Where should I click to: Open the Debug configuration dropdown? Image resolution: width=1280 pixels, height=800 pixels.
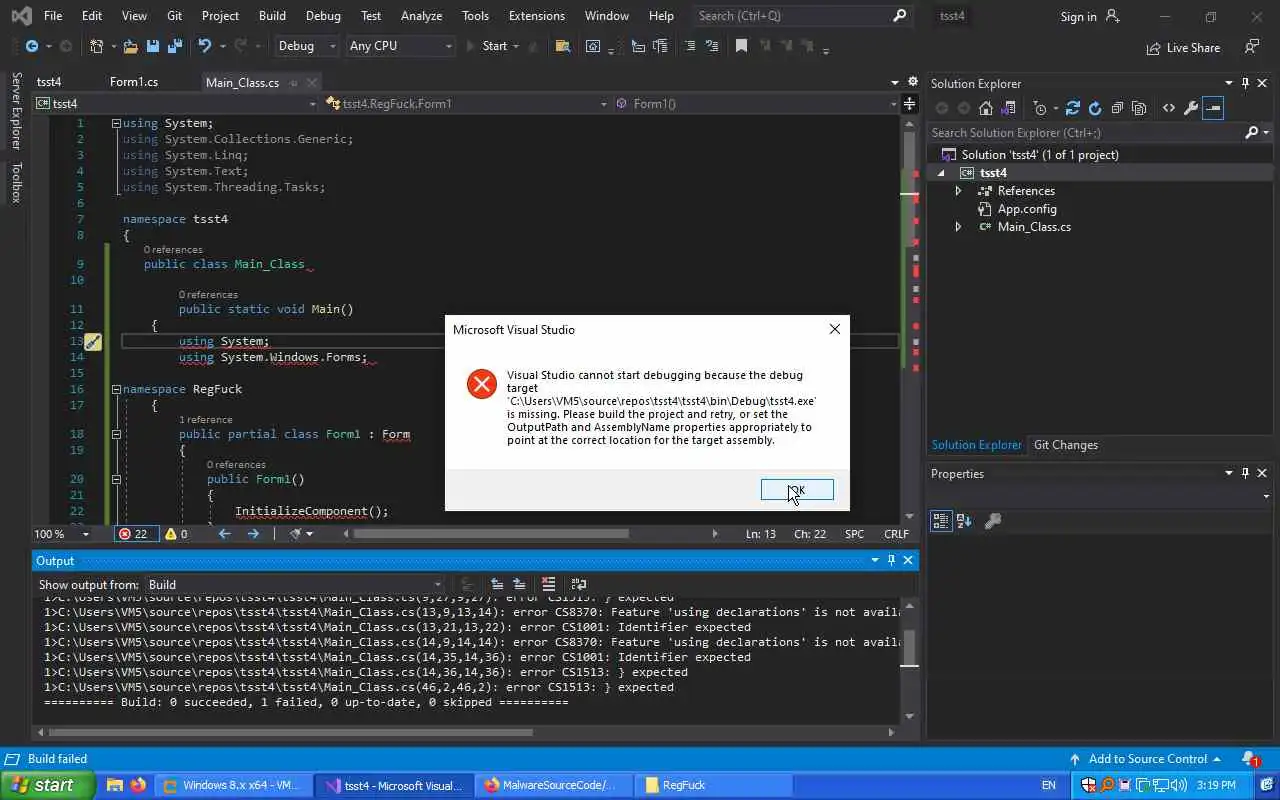(307, 46)
